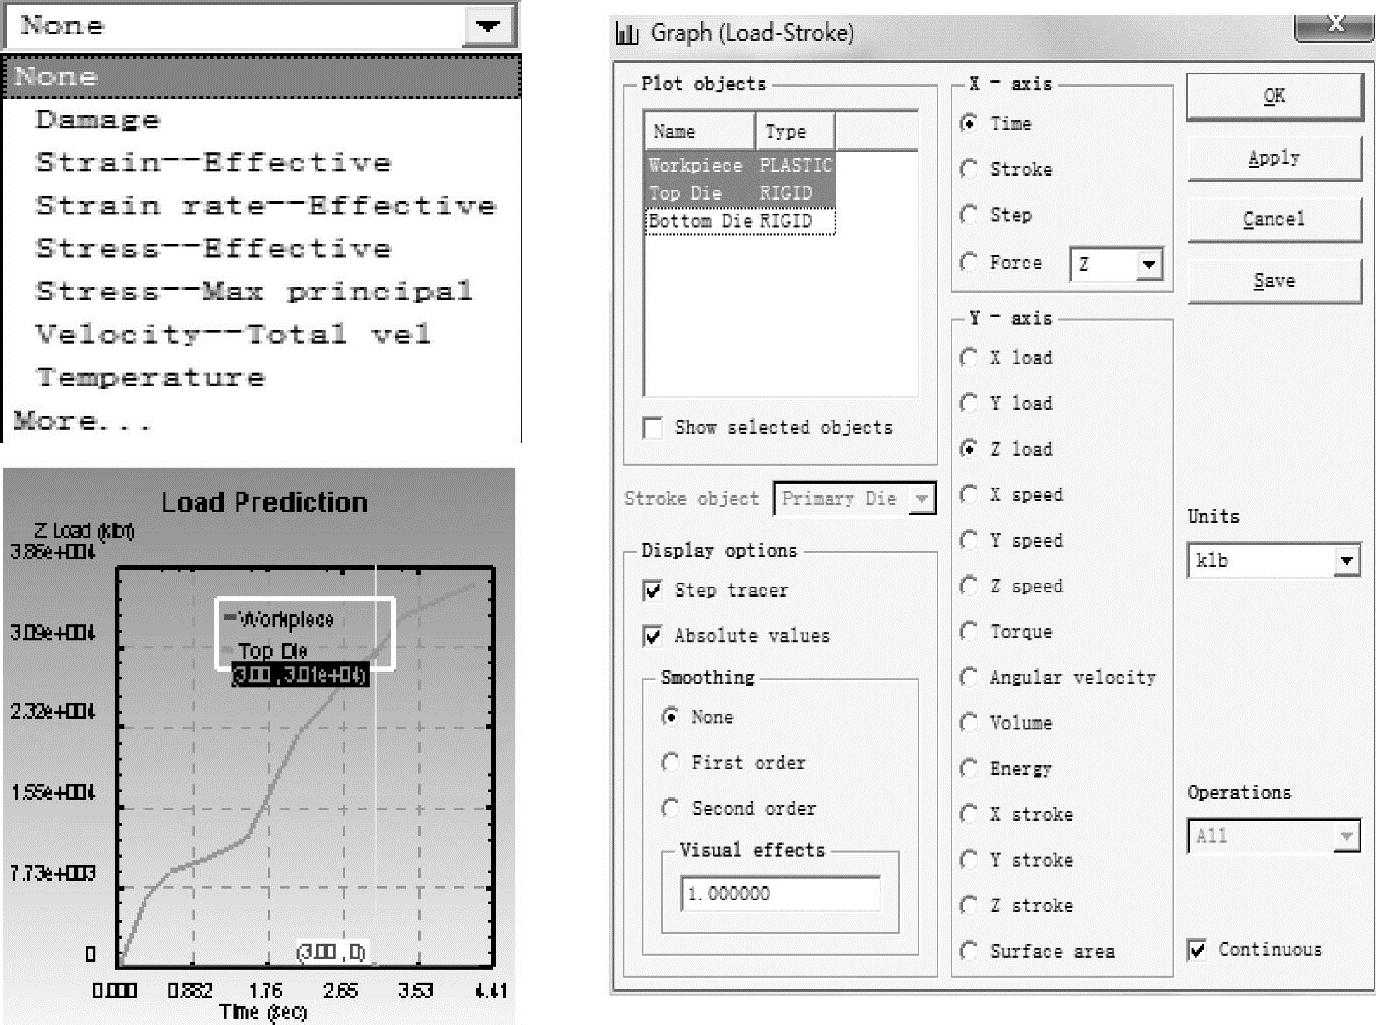The image size is (1376, 1025).
Task: Toggle the Absolute values checkbox
Action: [653, 636]
